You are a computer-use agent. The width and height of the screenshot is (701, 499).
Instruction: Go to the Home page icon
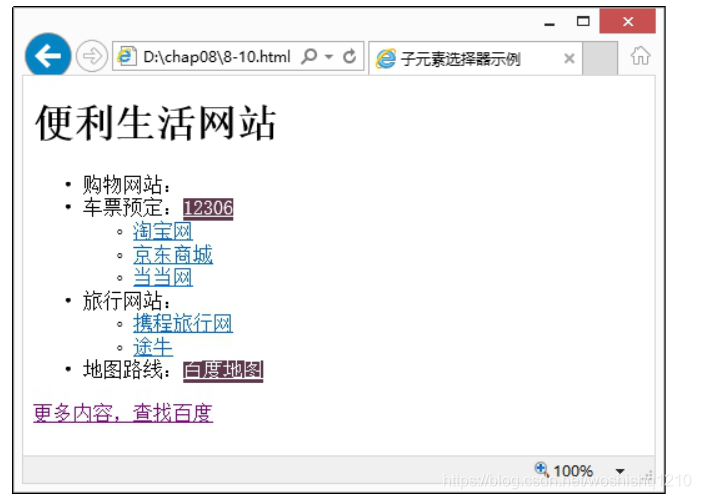pos(640,56)
